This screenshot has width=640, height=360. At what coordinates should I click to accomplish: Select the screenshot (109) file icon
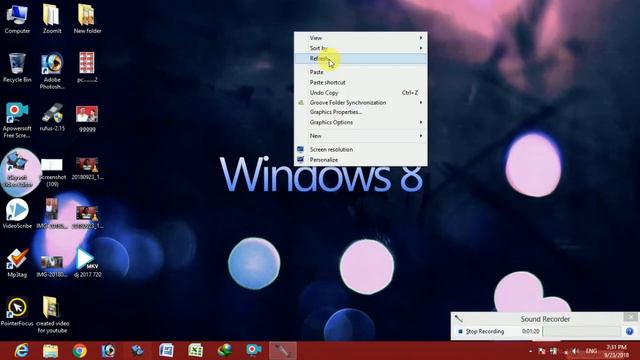pos(52,172)
